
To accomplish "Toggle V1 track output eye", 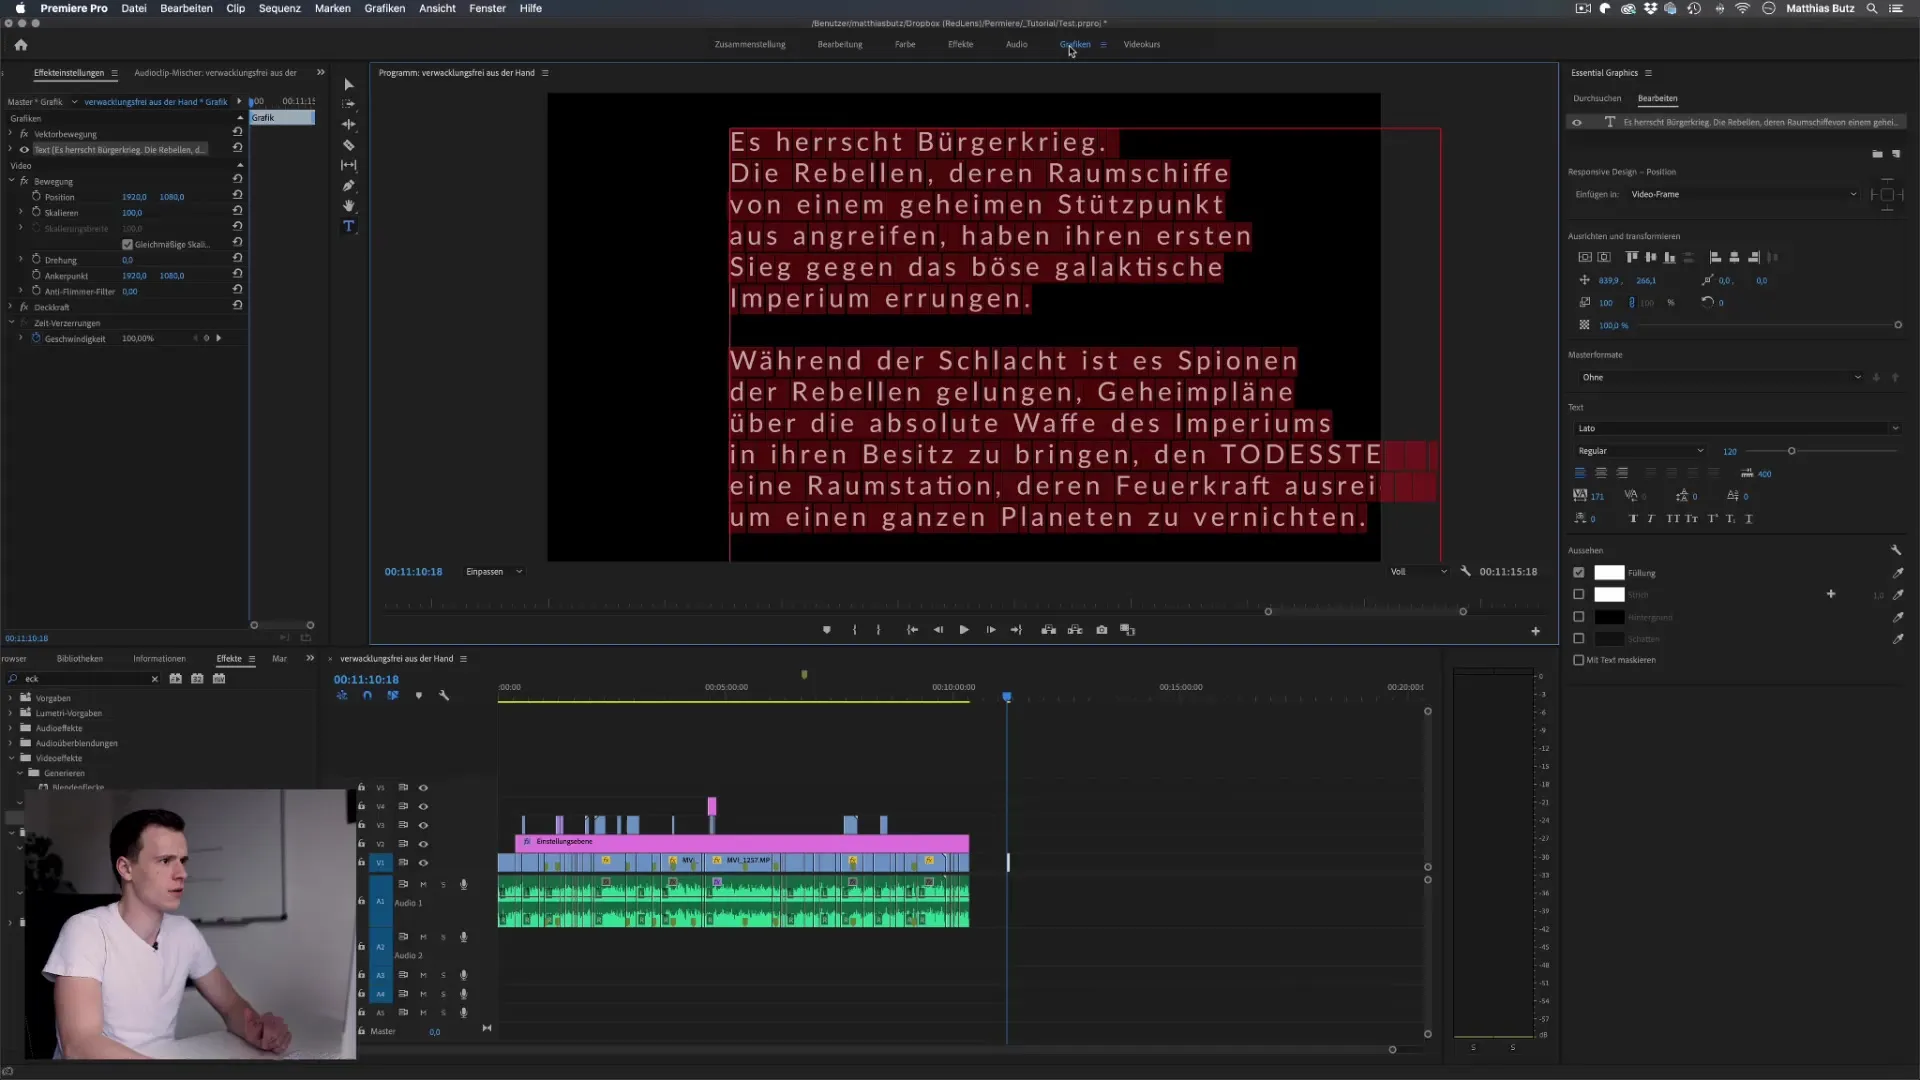I will click(423, 862).
